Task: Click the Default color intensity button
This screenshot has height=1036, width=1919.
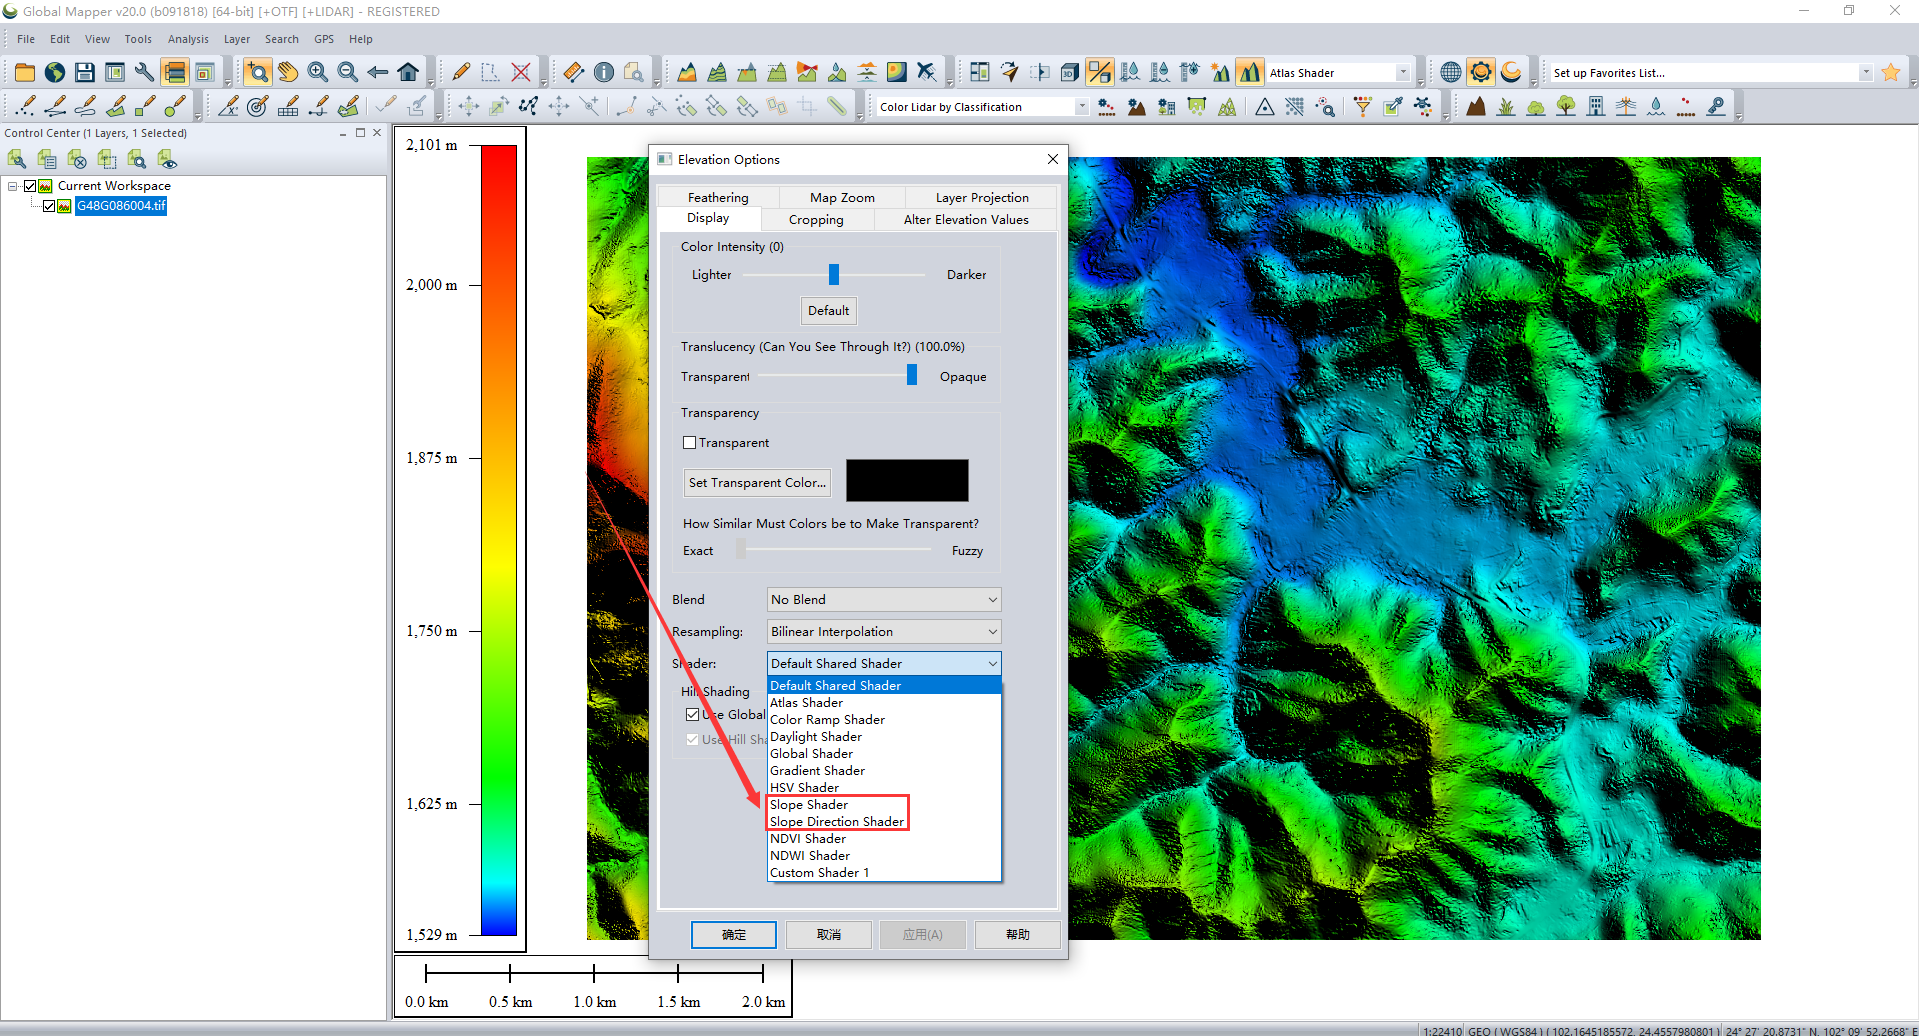Action: pos(829,311)
